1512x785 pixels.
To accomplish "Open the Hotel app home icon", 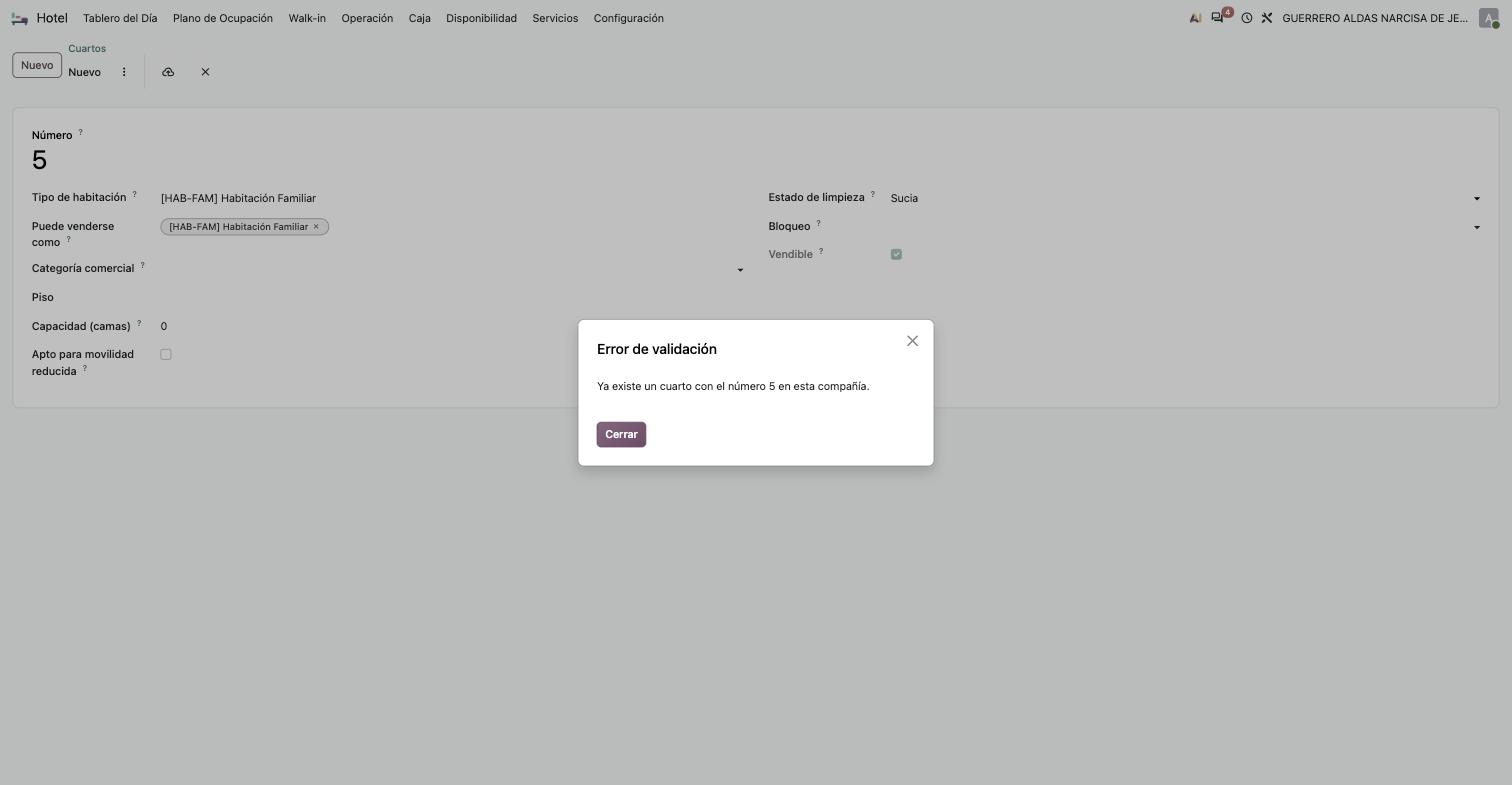I will [x=19, y=18].
